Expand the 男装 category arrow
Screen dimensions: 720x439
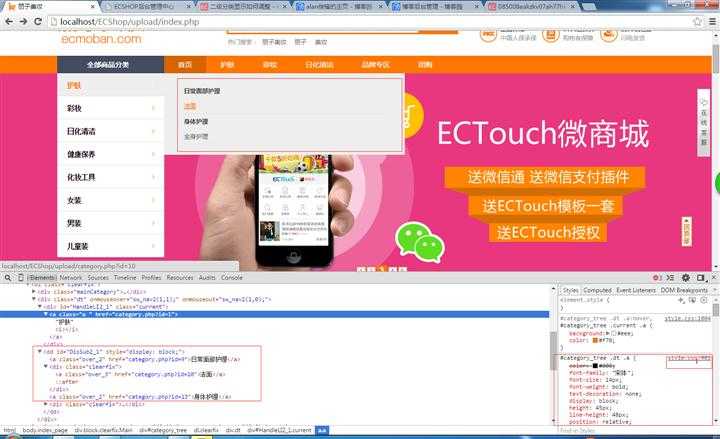pos(153,223)
